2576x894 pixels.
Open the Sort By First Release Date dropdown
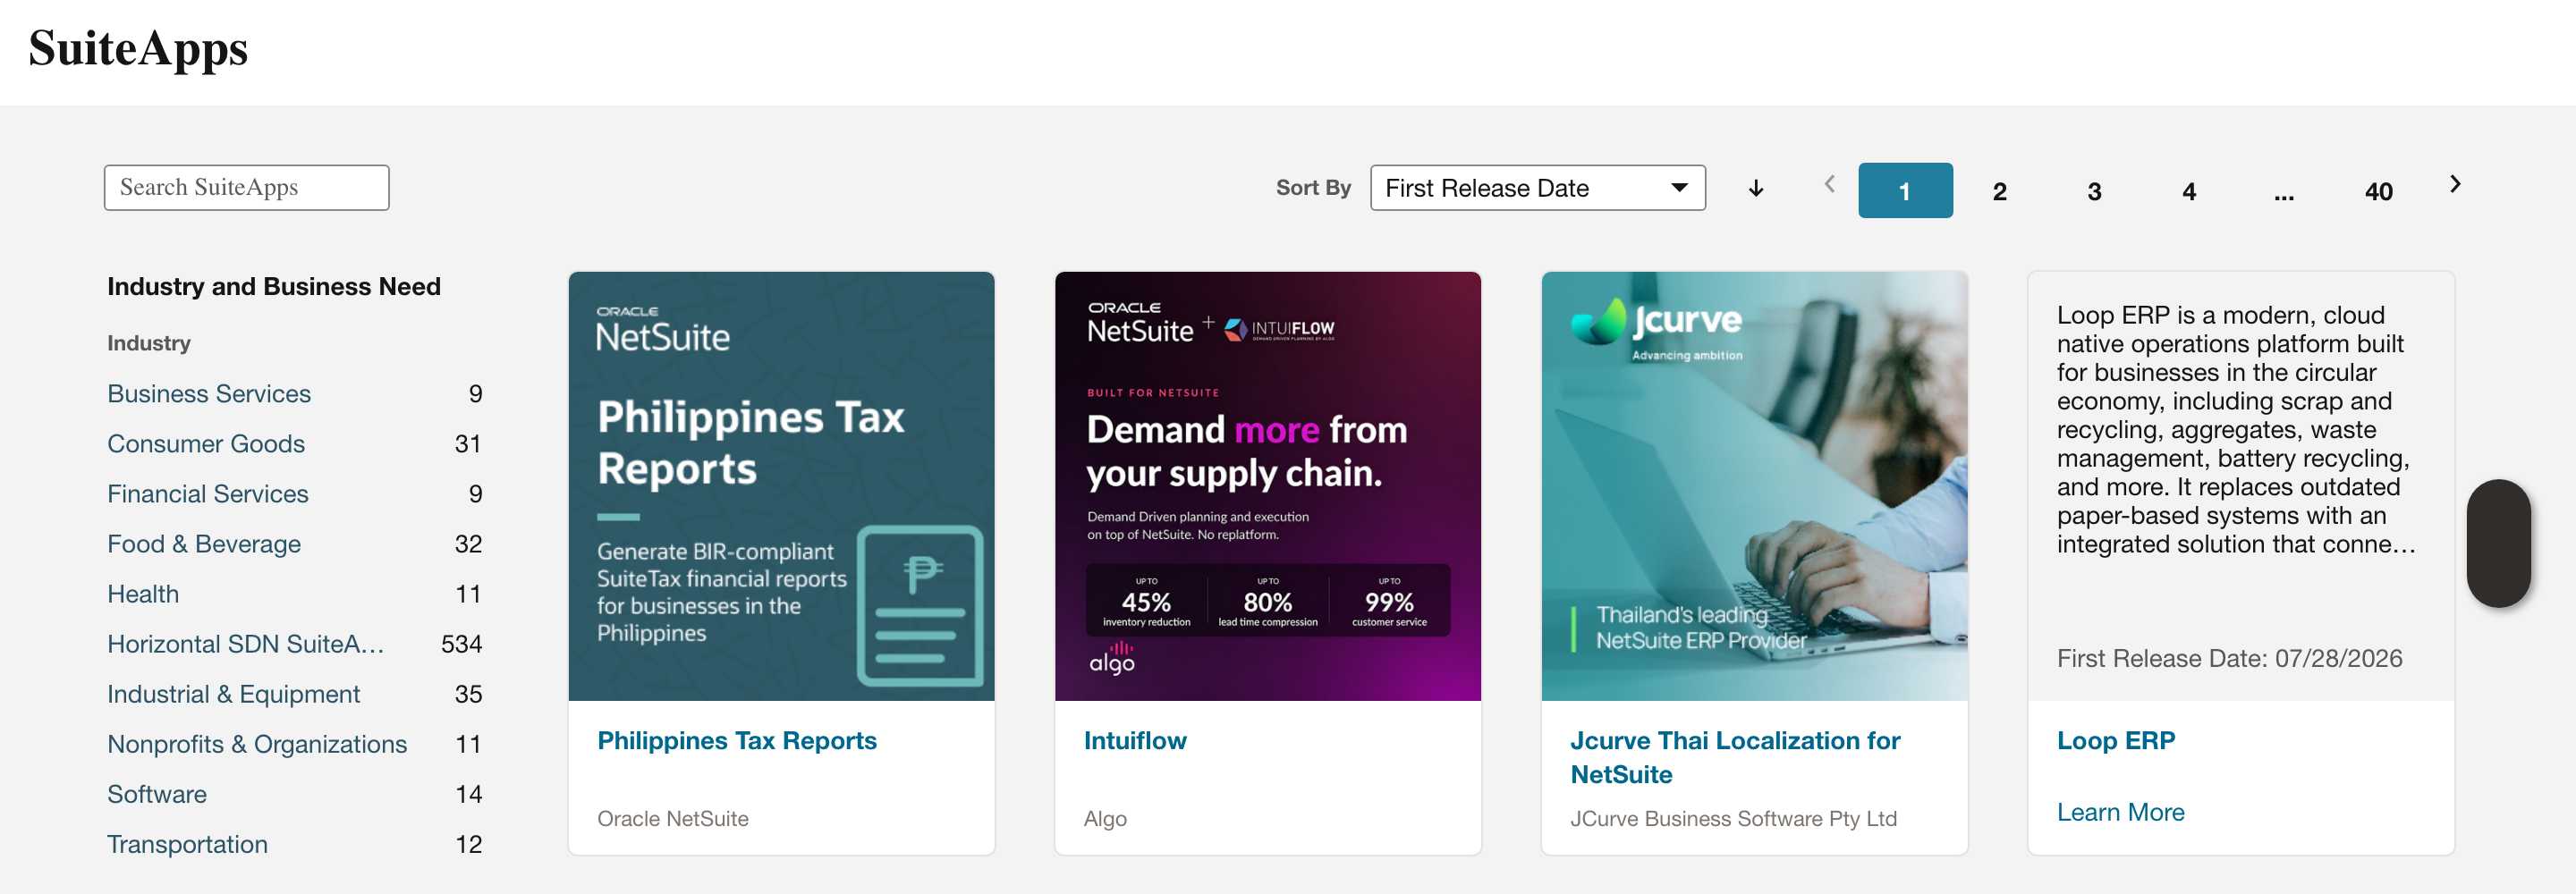(1537, 188)
